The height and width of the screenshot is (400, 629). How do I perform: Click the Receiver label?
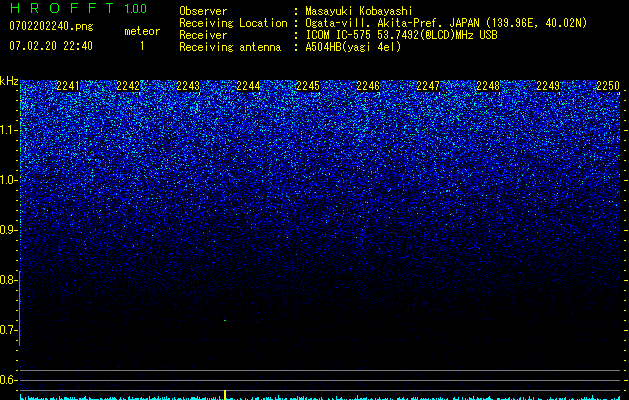[x=203, y=35]
